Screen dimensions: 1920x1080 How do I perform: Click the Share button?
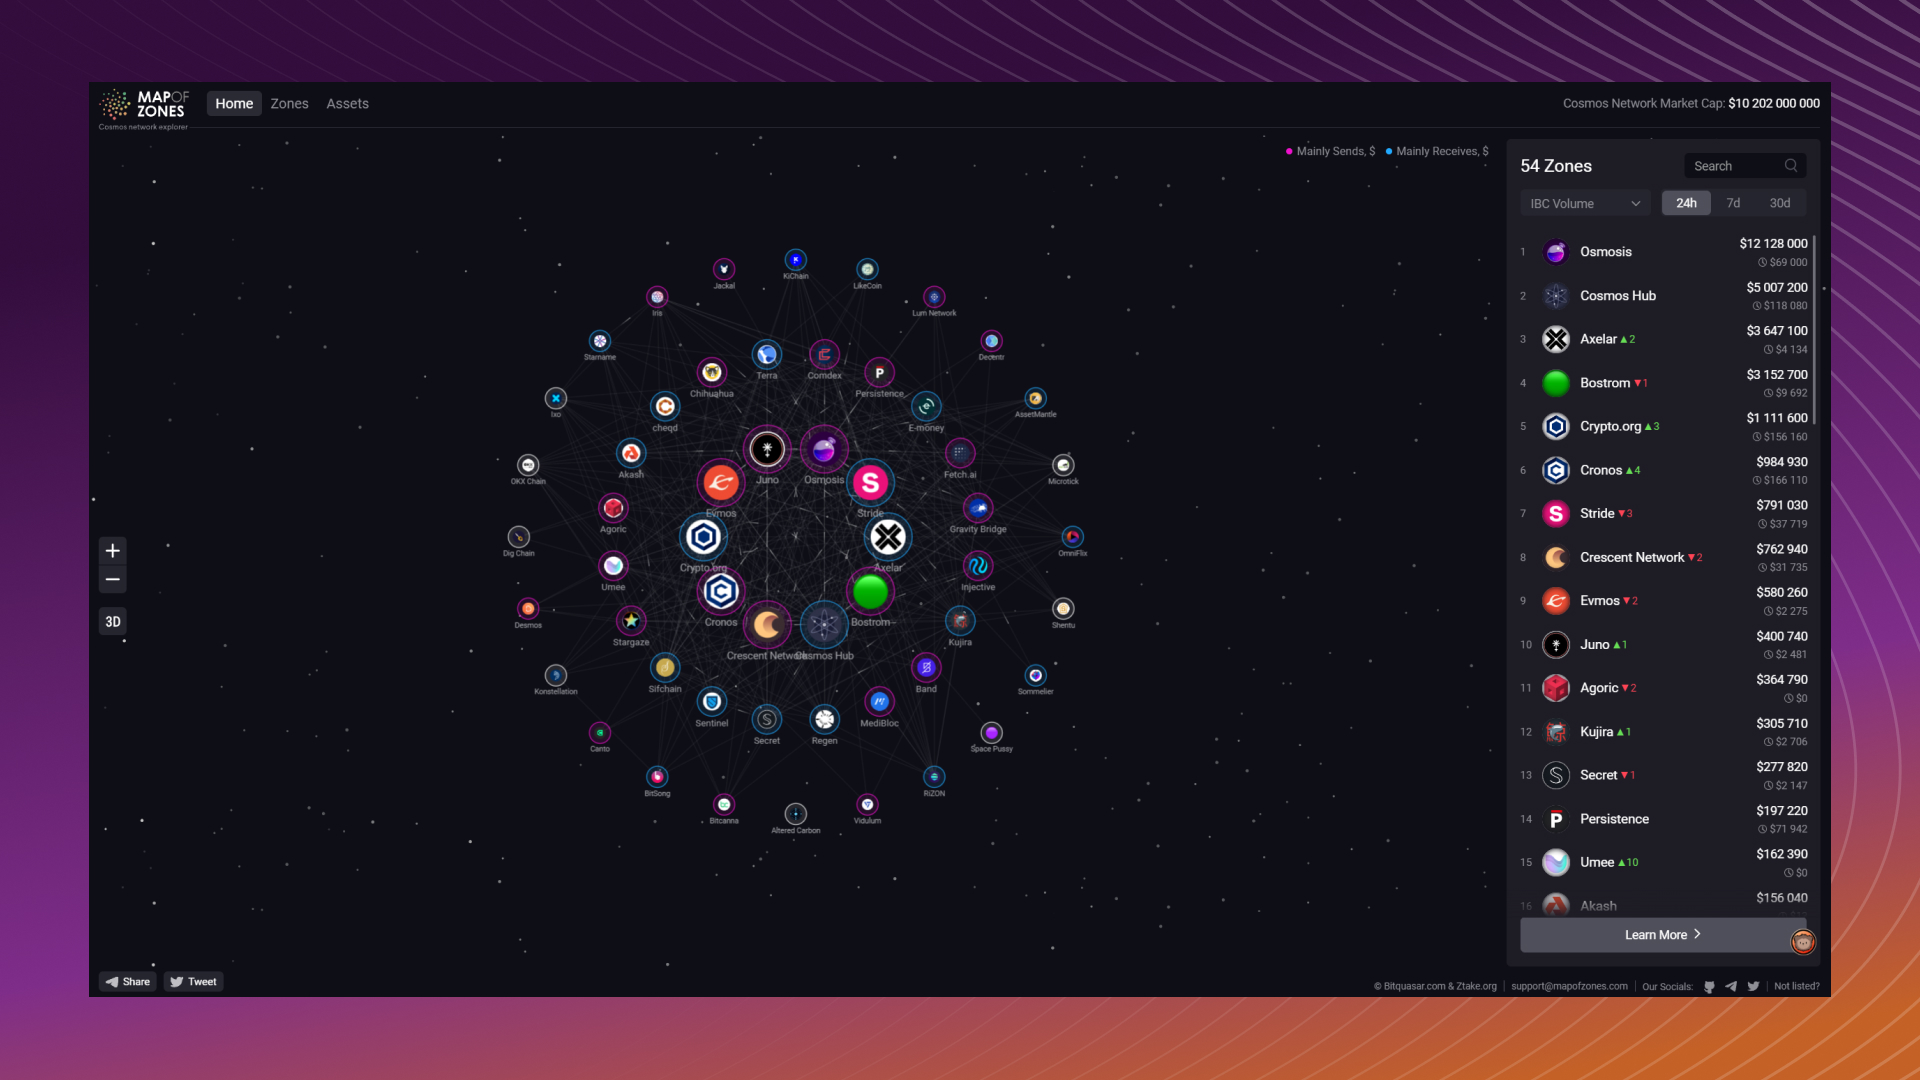pos(128,982)
